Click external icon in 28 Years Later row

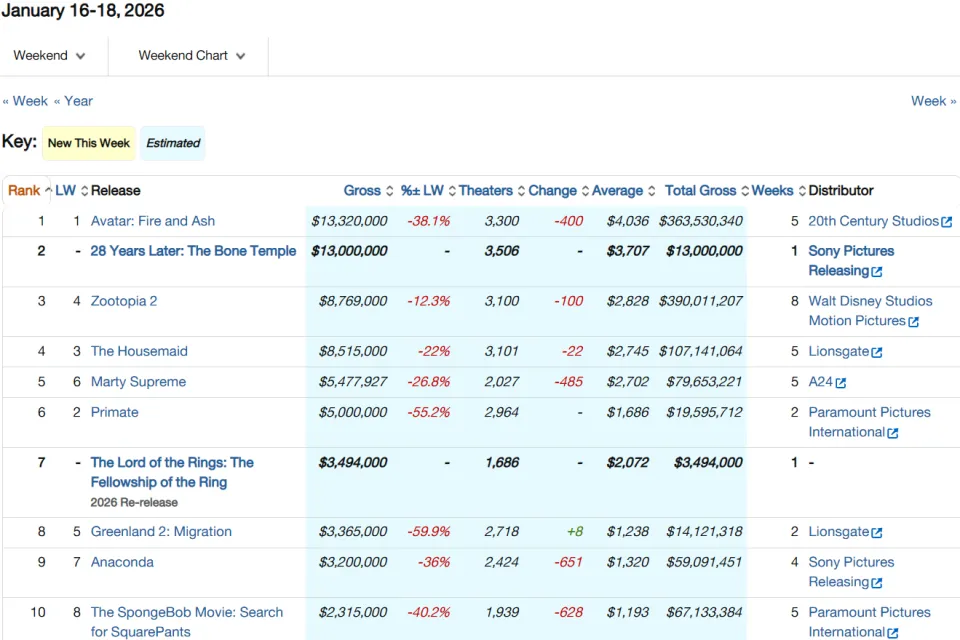[877, 271]
